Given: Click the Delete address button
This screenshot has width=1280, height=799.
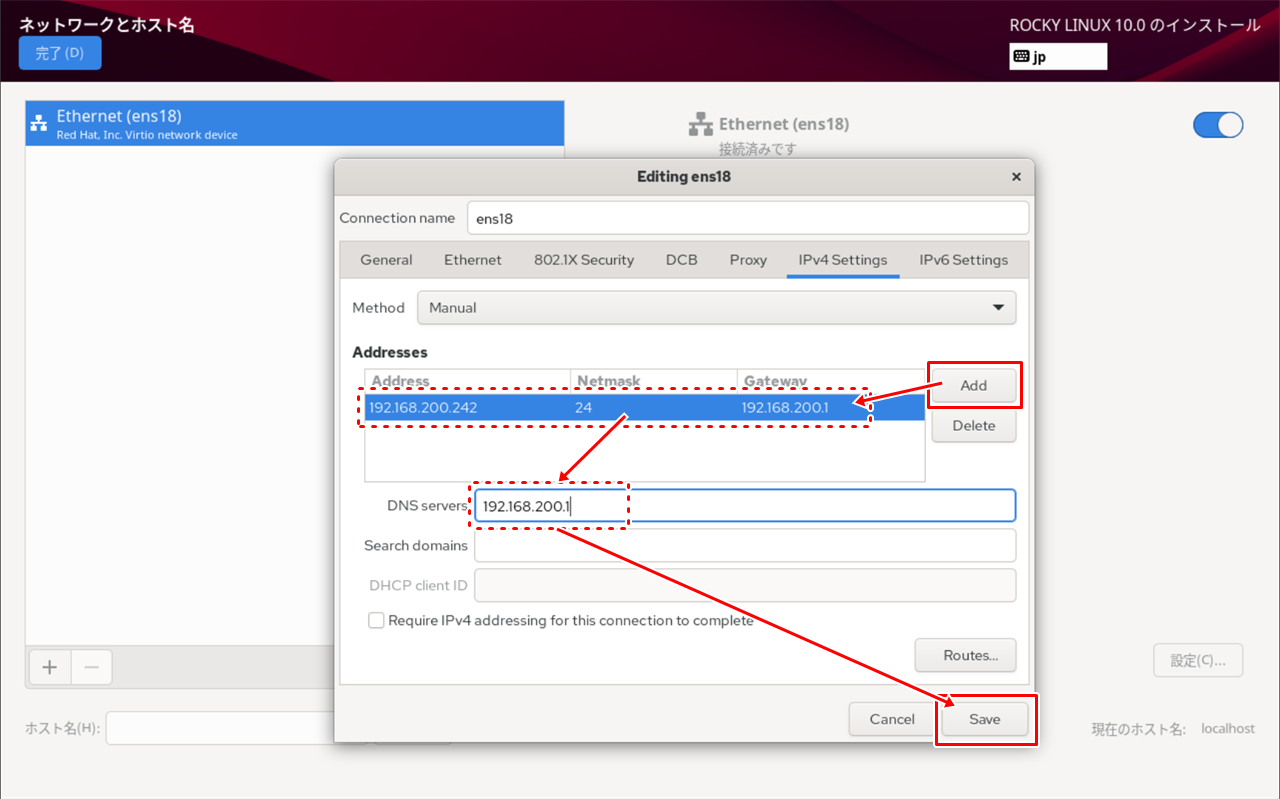Looking at the screenshot, I should coord(973,426).
